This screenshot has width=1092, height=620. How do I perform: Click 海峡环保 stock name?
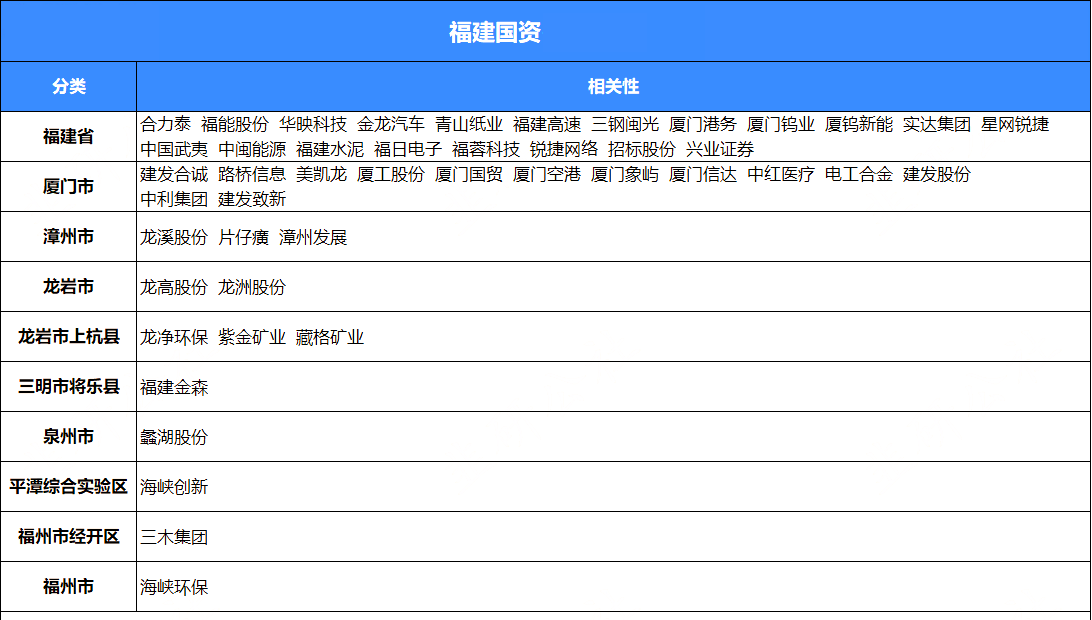(x=174, y=587)
